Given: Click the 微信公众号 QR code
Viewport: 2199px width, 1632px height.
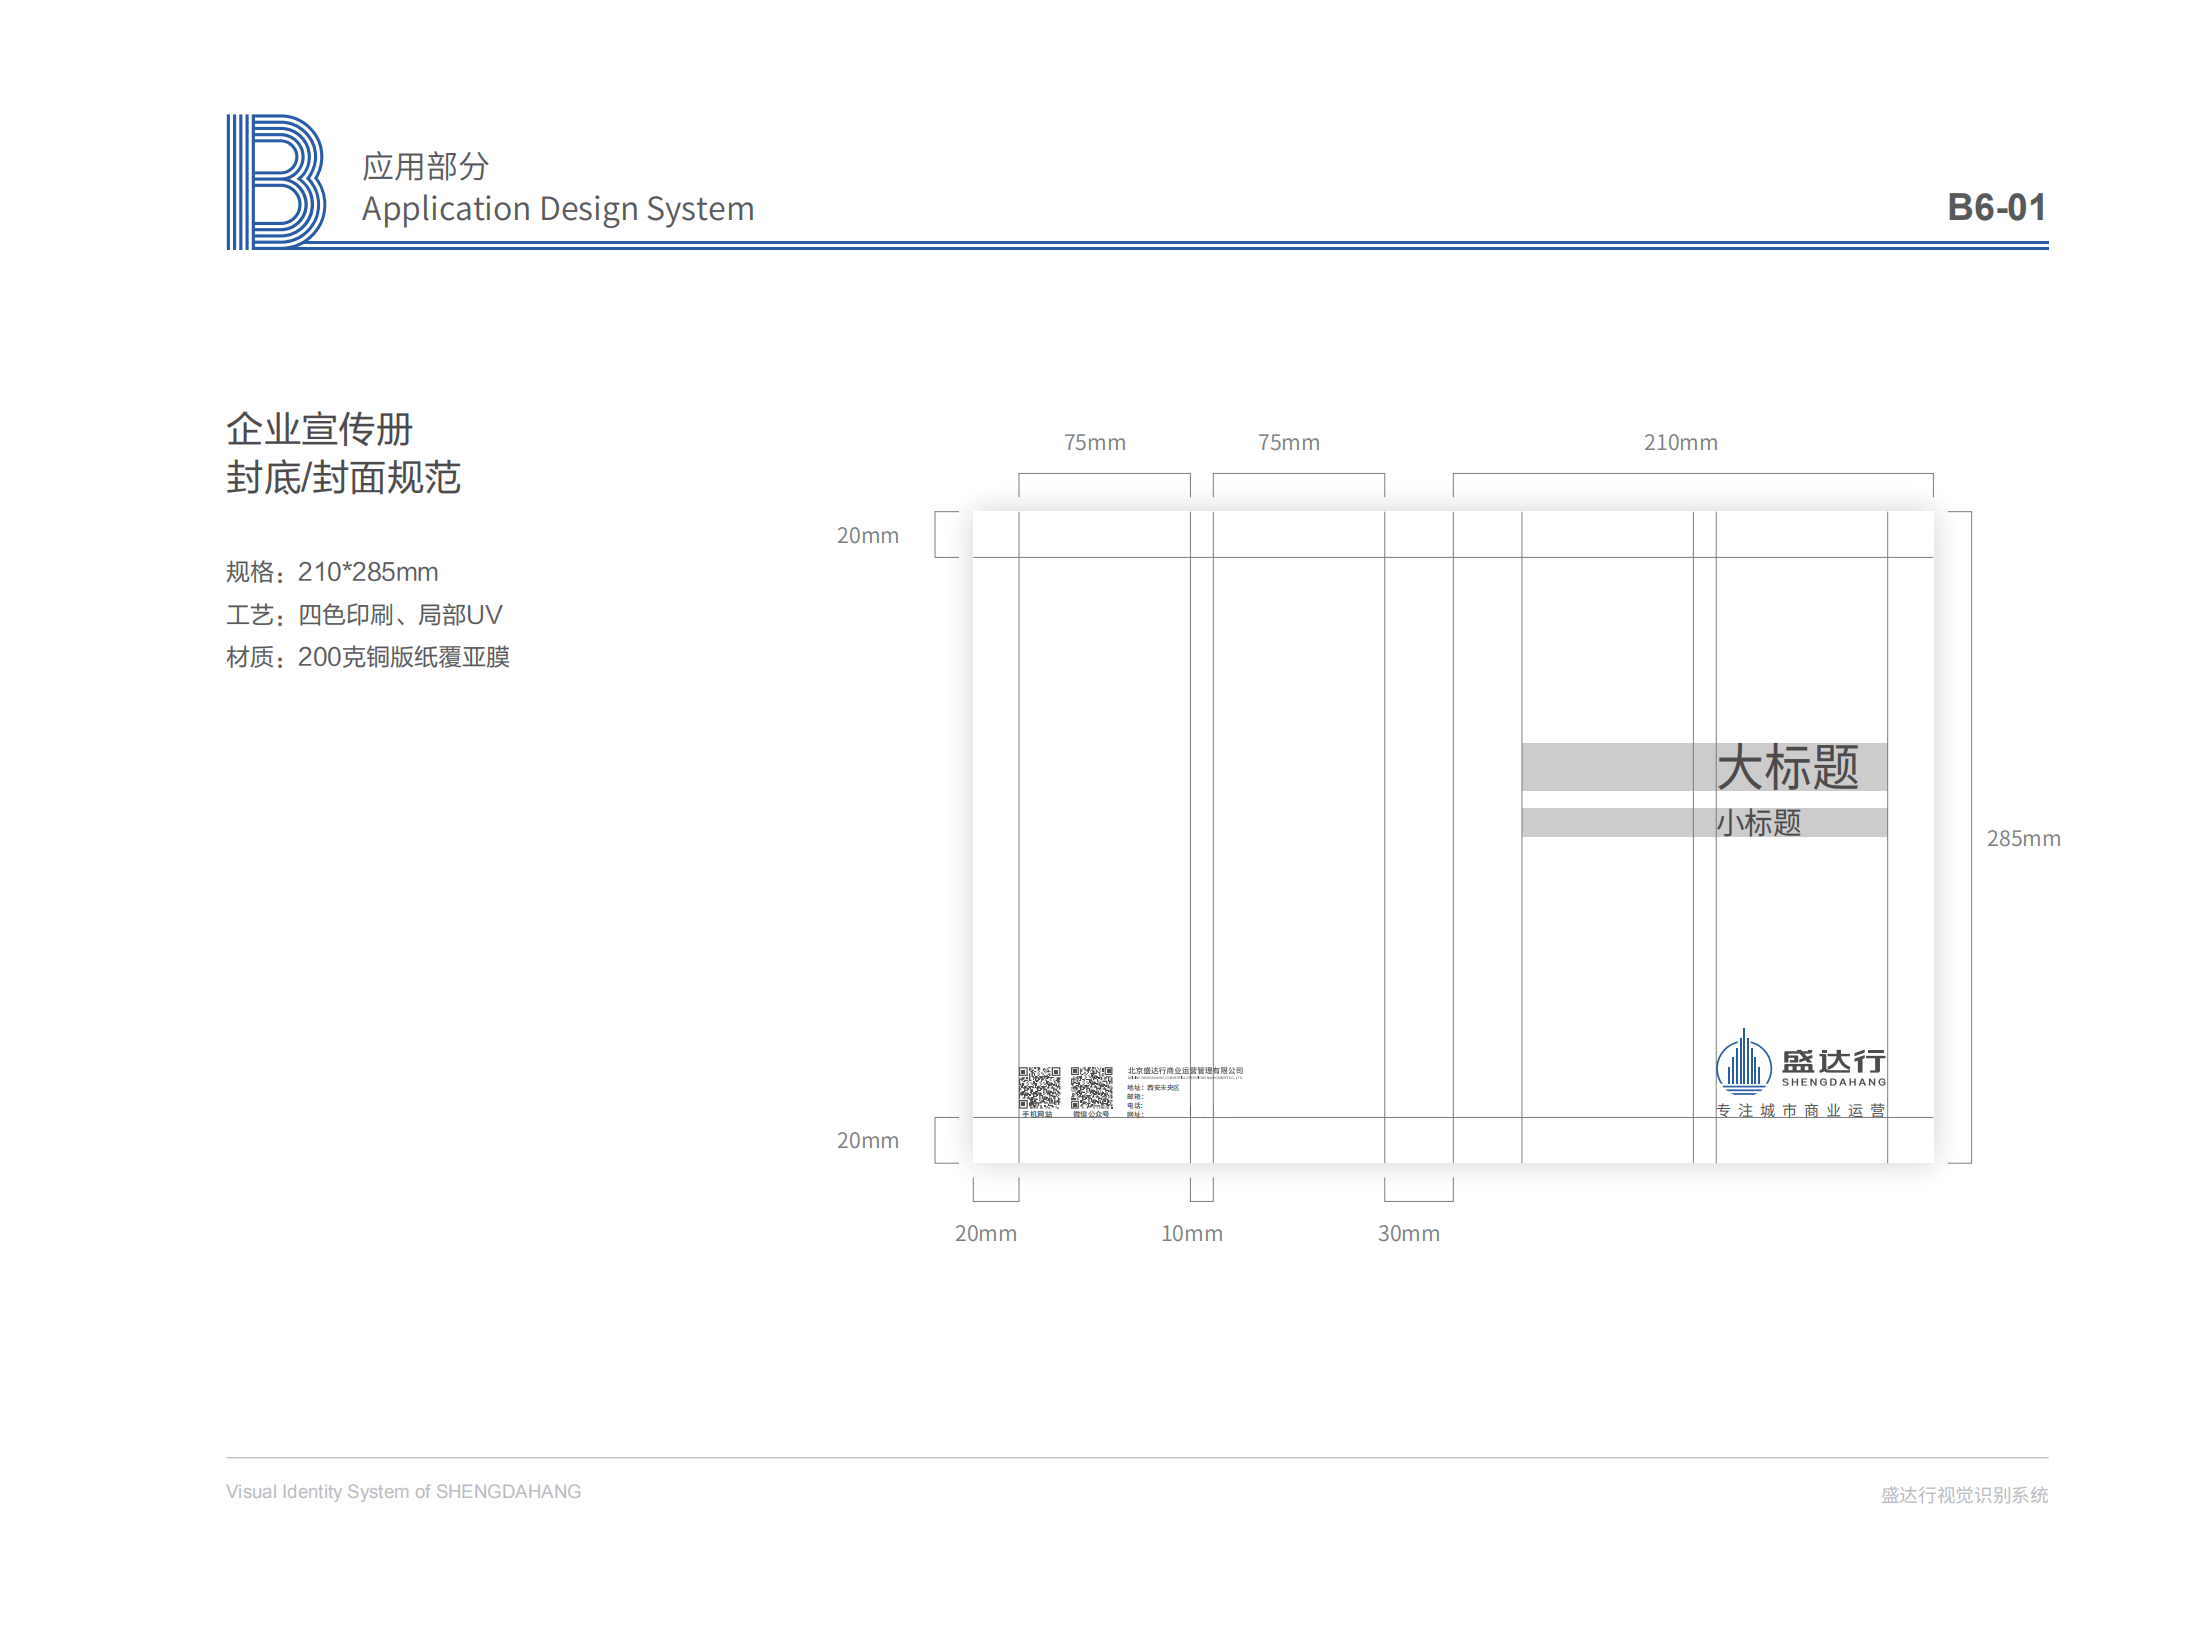Looking at the screenshot, I should click(1091, 1087).
